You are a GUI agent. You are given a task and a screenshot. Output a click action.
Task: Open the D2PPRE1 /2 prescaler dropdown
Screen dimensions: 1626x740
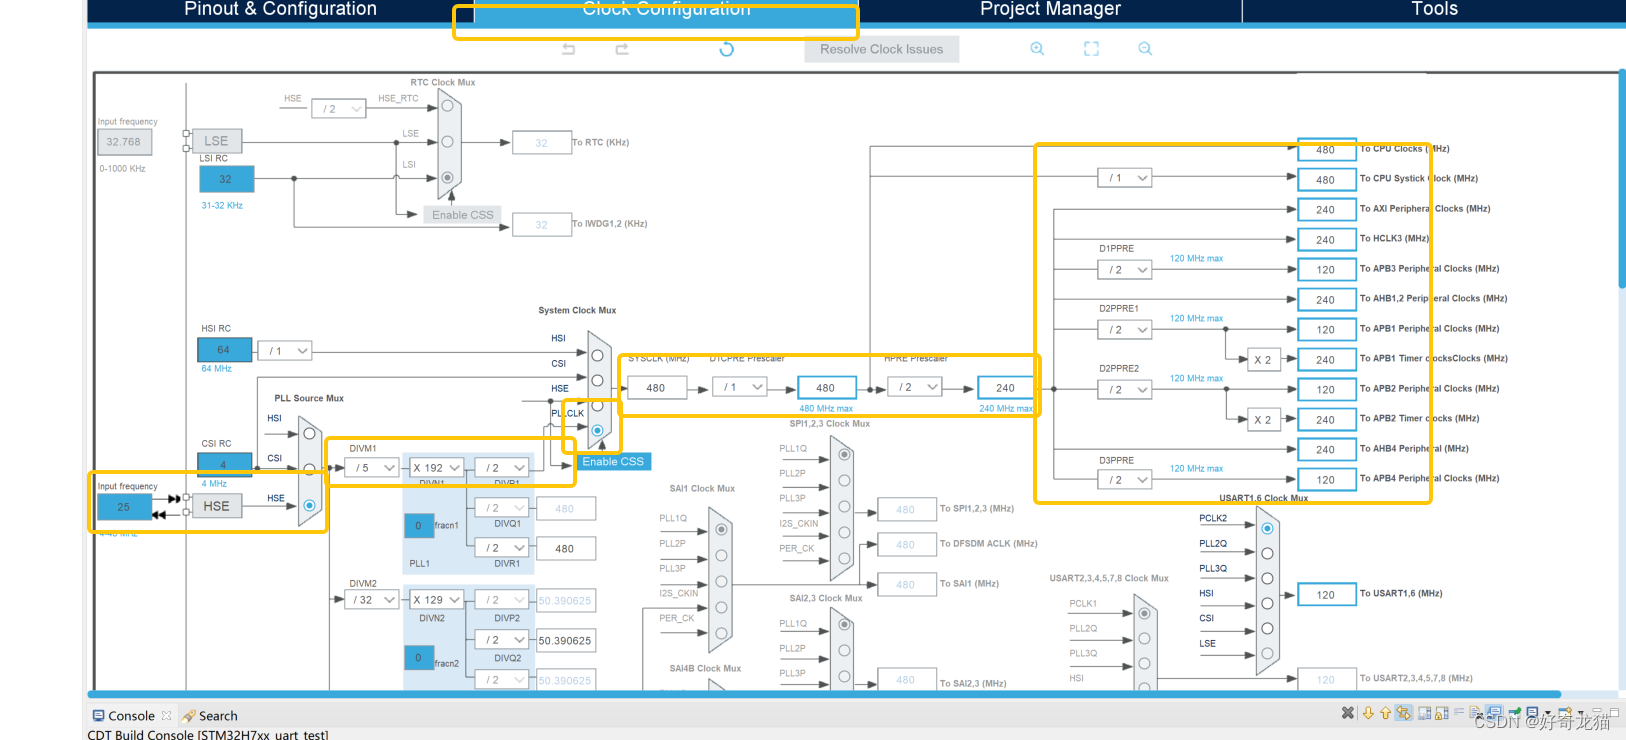point(1125,330)
